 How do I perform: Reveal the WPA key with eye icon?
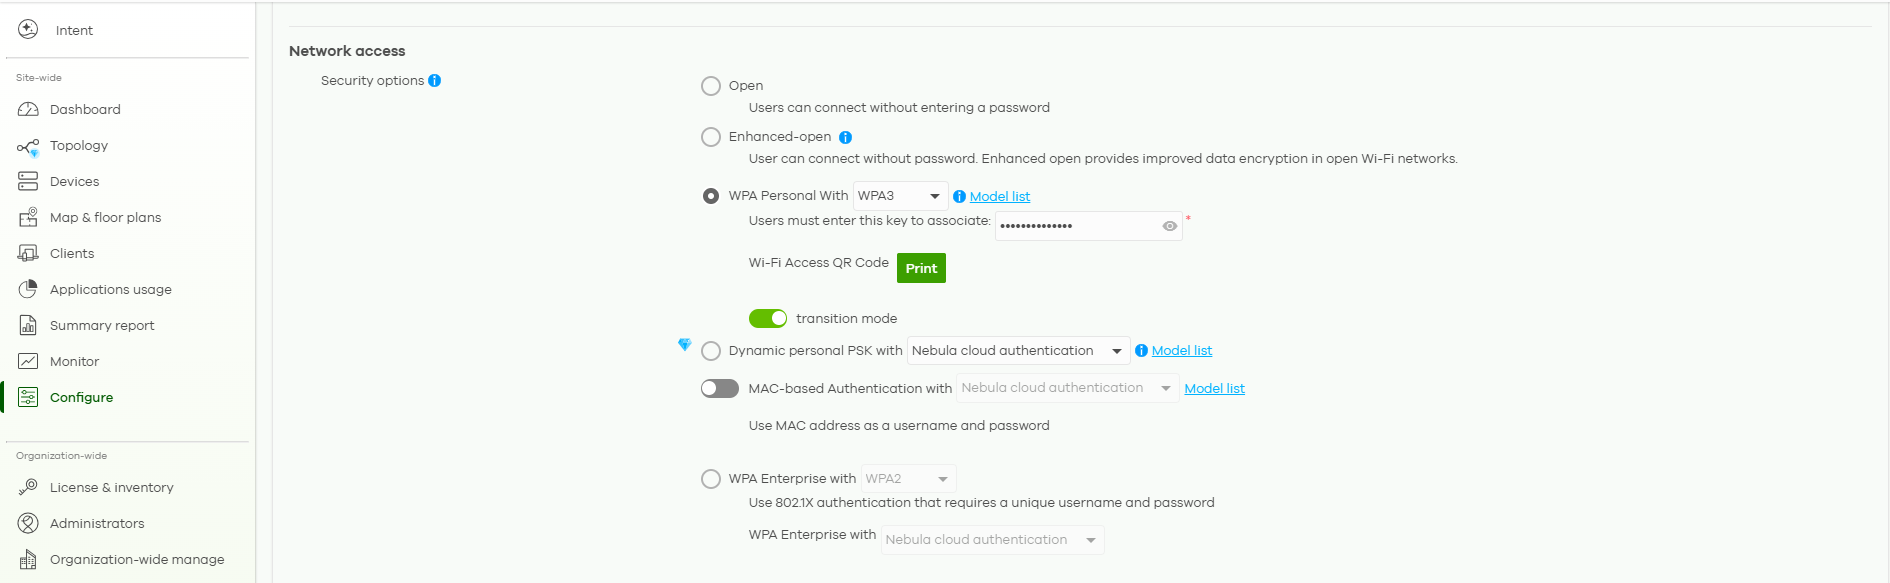click(x=1169, y=226)
